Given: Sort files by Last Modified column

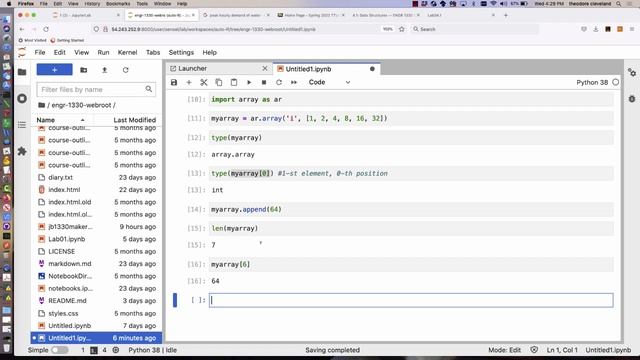Looking at the screenshot, I should pyautogui.click(x=127, y=120).
